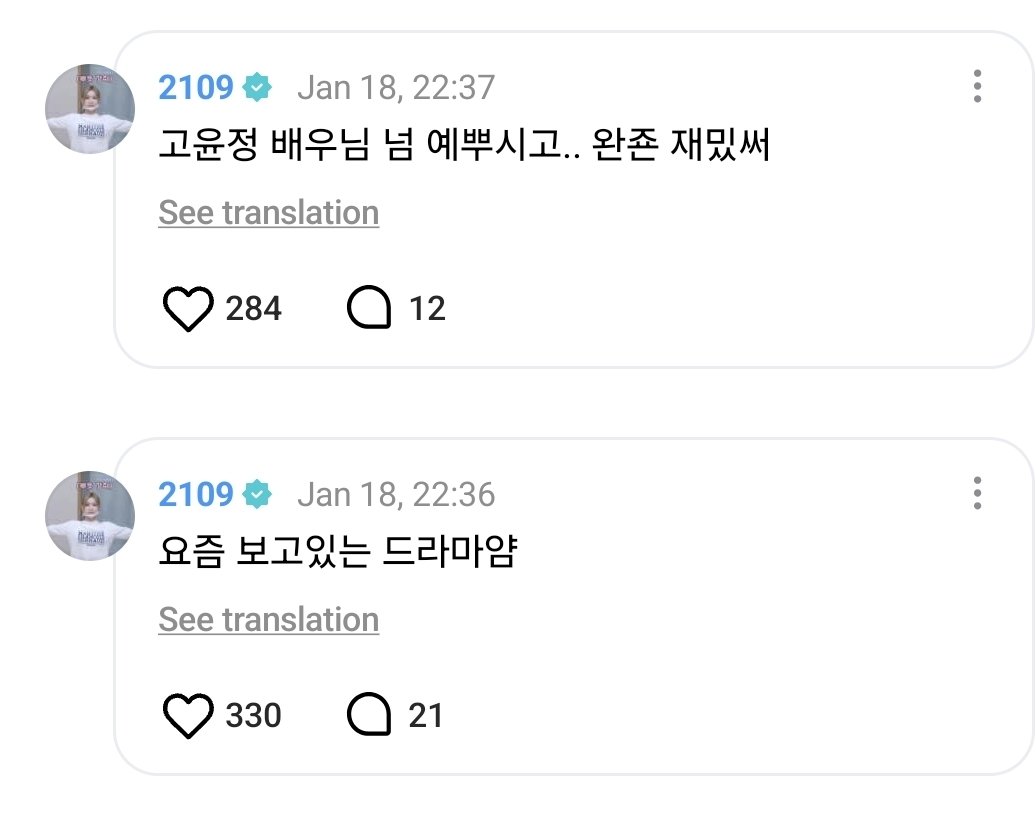Click See translation under the 22:37 post
Screen dimensions: 1036x818
(268, 213)
